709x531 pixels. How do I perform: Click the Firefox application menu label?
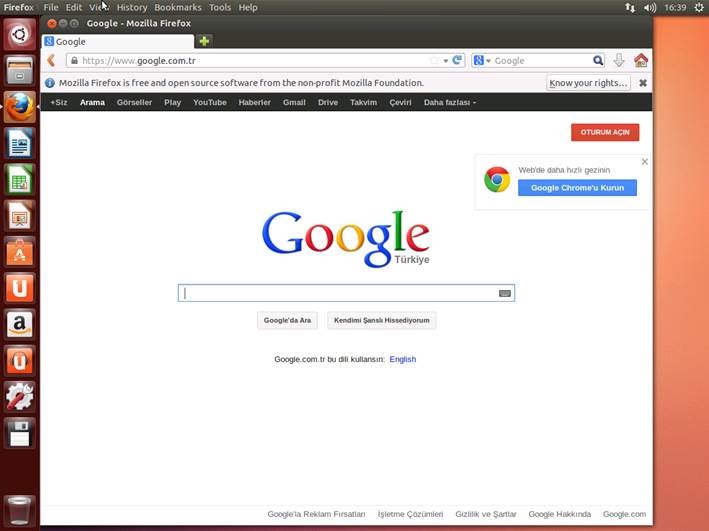tap(19, 7)
